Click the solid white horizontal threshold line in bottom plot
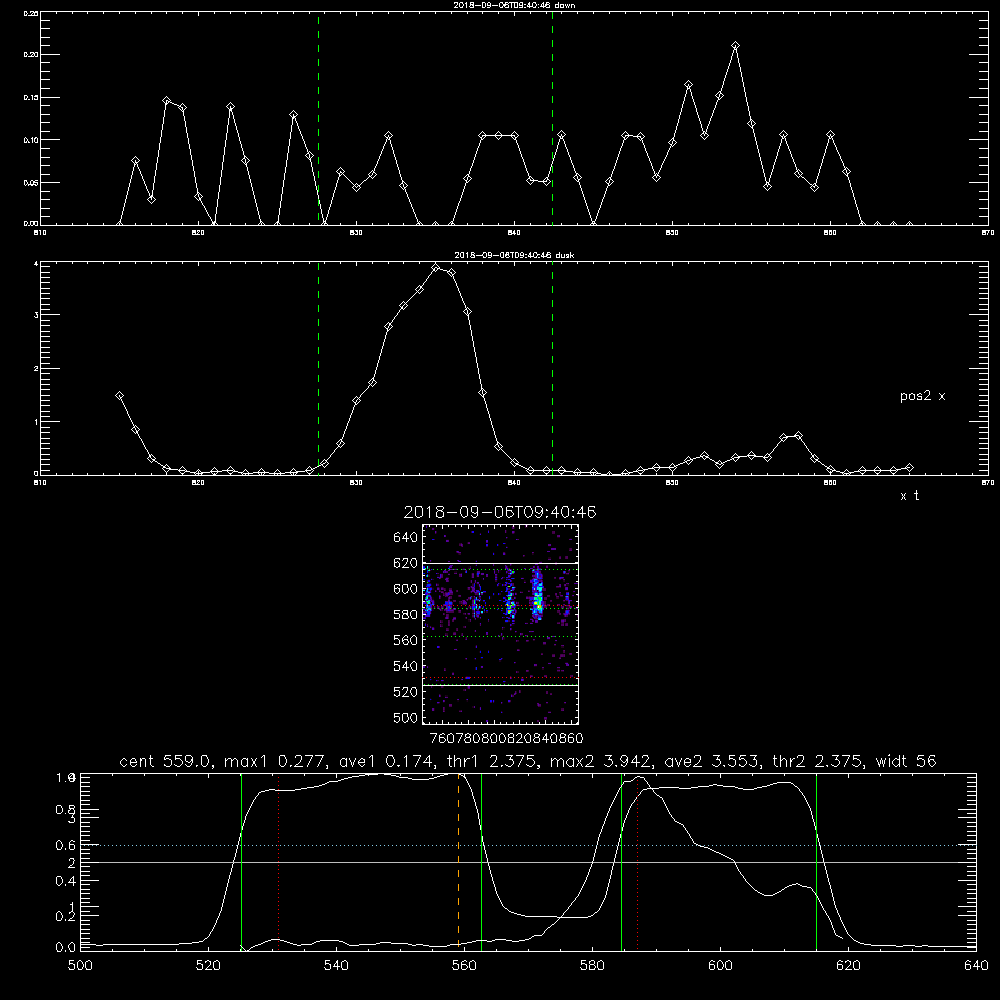This screenshot has width=1000, height=1000. [x=528, y=862]
